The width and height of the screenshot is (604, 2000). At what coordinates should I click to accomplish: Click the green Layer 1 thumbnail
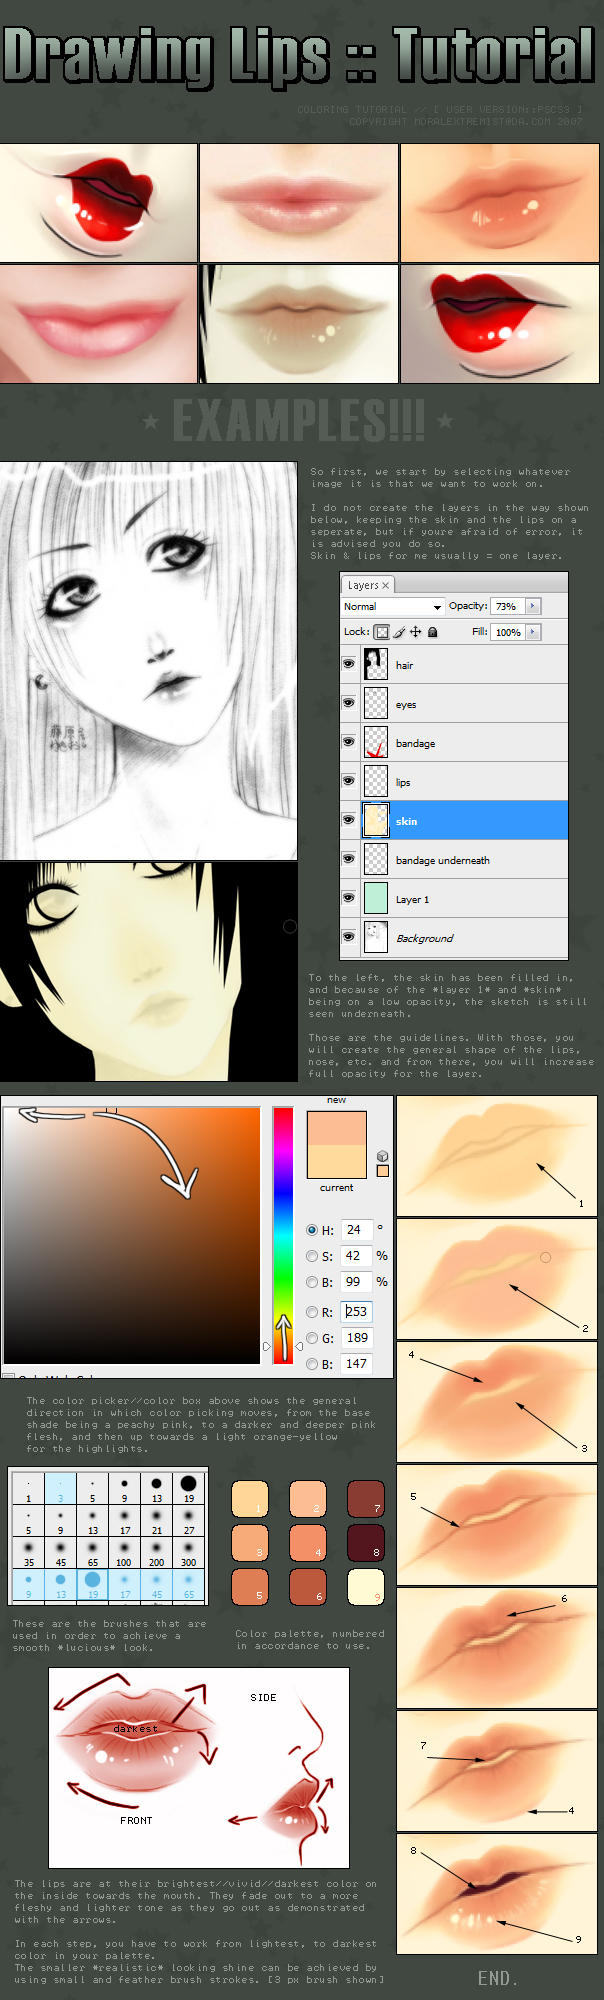tap(376, 898)
